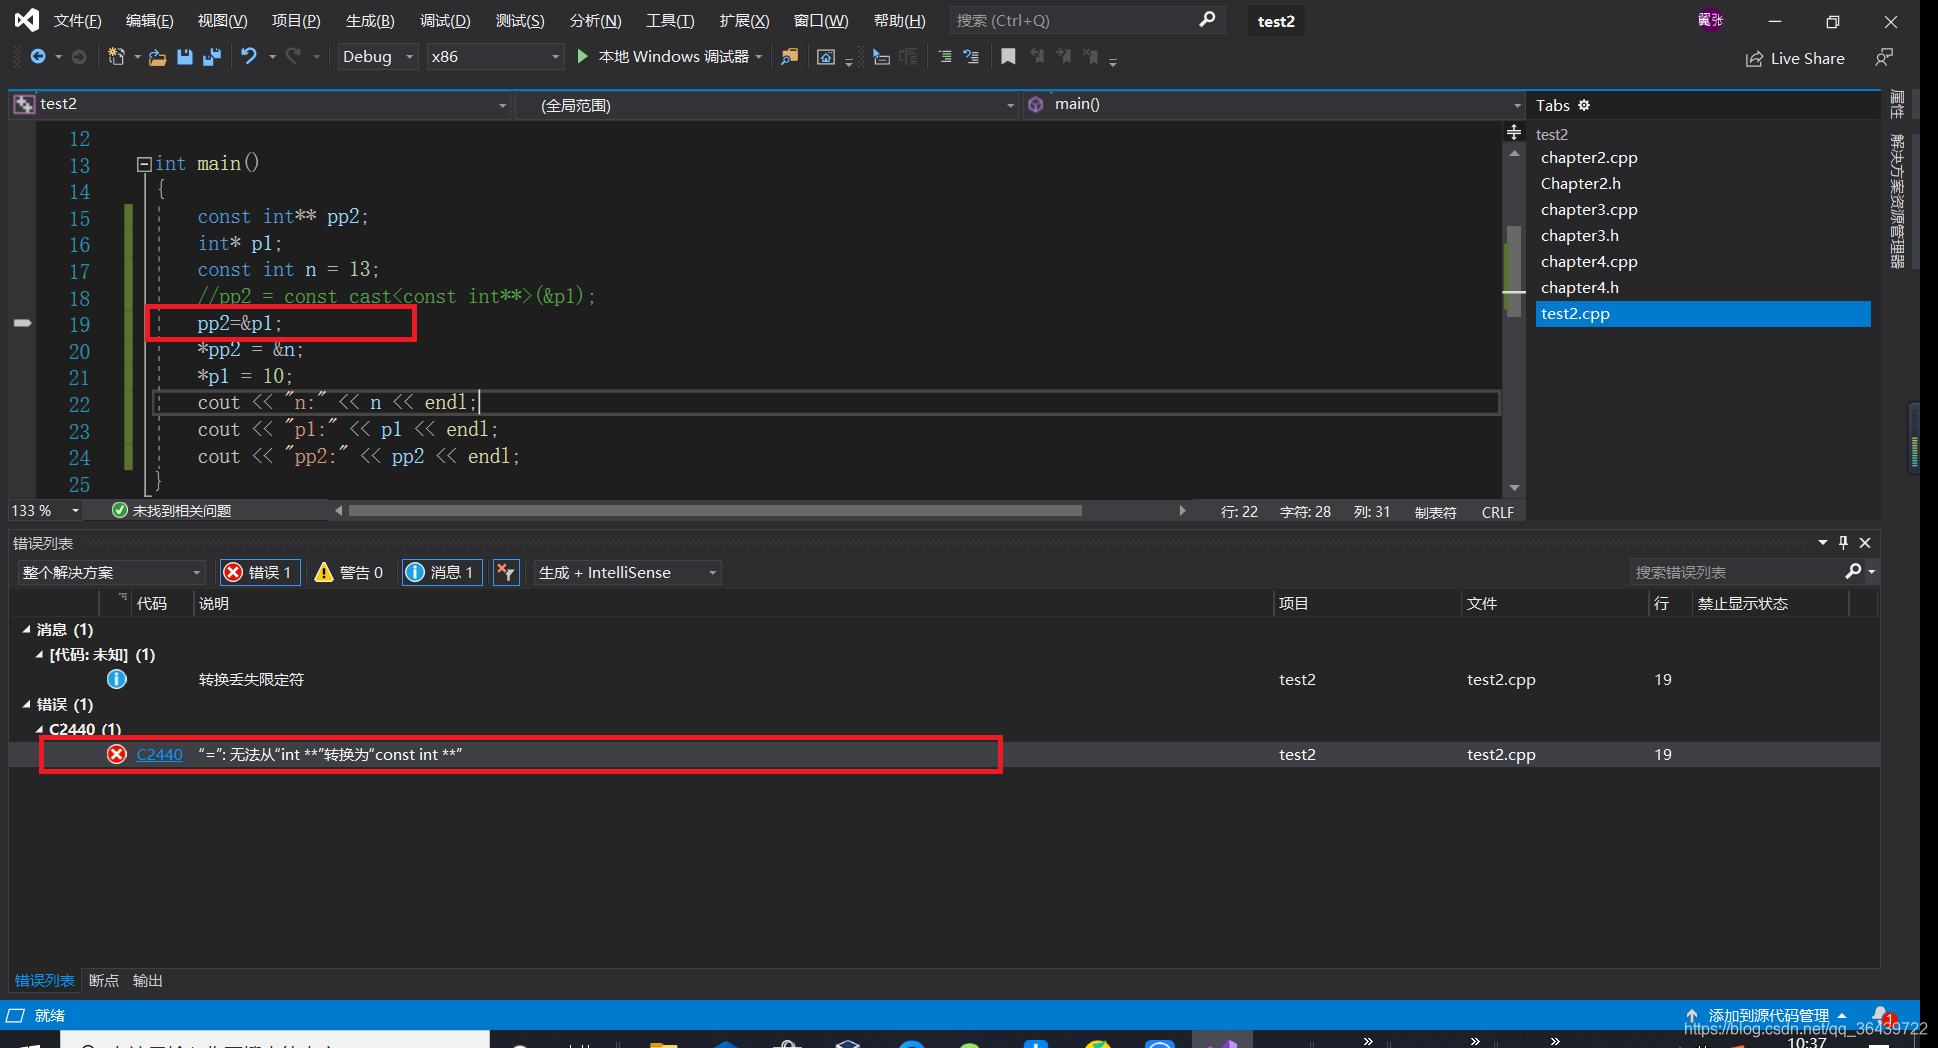Click the clear error list filter icon
Screen dimensions: 1938x1048
[x=506, y=572]
